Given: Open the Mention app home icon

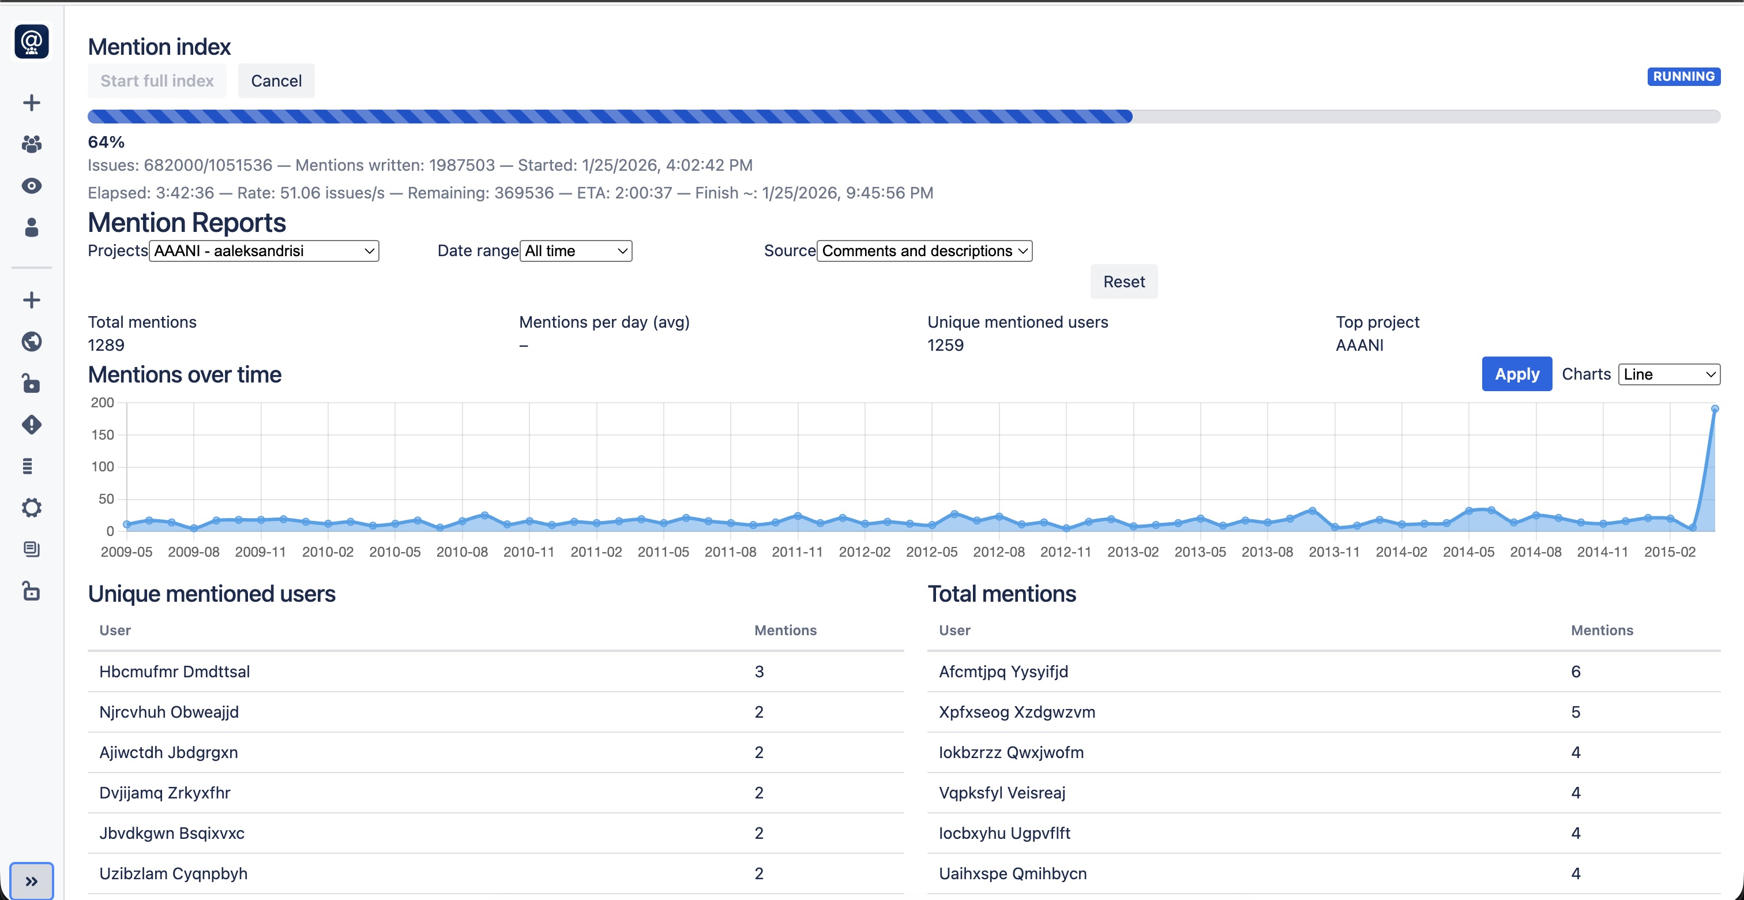Looking at the screenshot, I should point(31,41).
